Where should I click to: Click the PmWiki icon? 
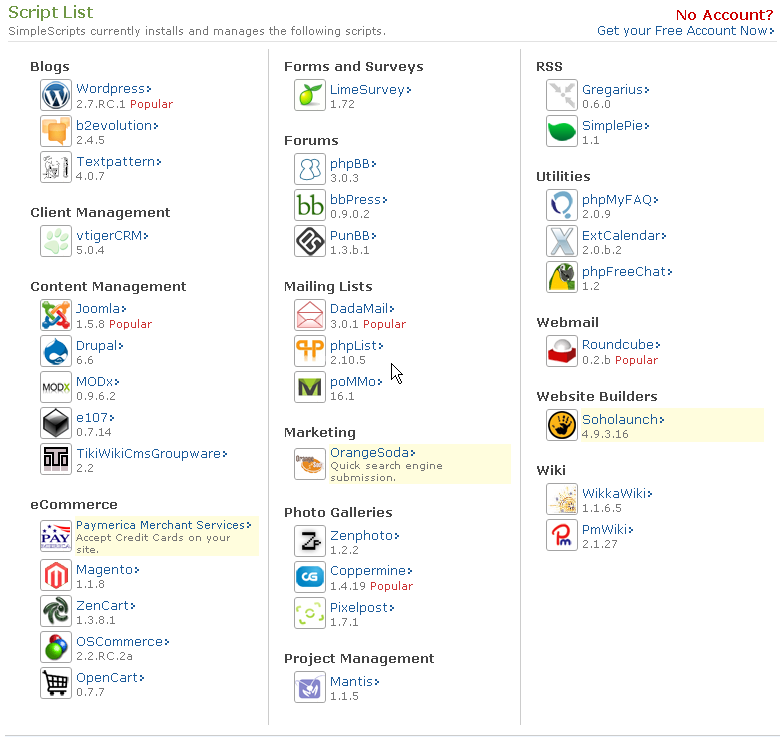click(562, 535)
